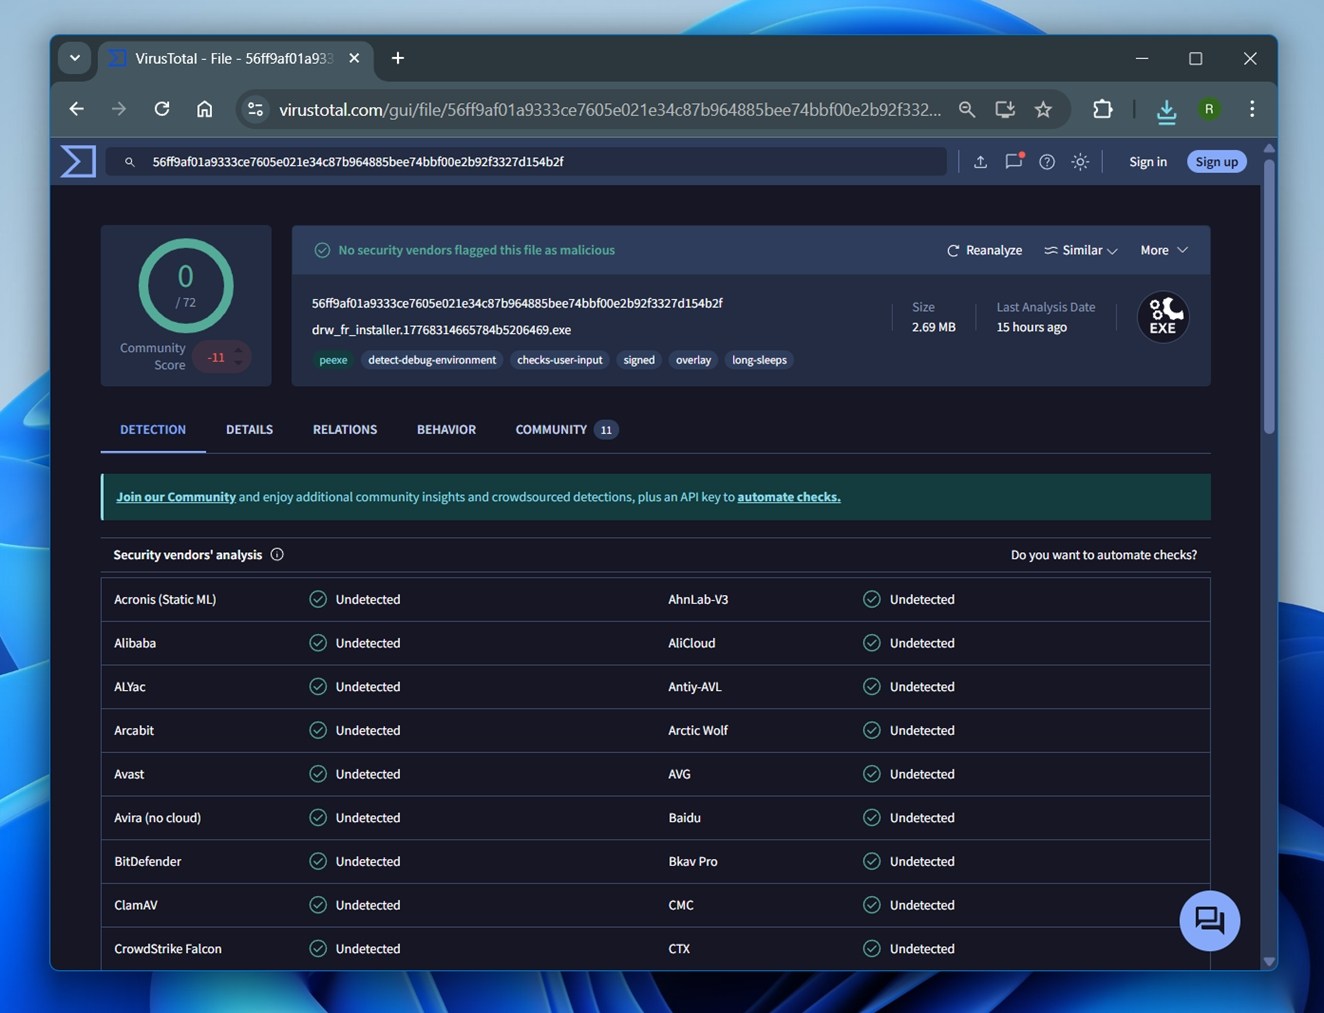Click the 2.69 MB size value
The image size is (1324, 1013).
934,327
